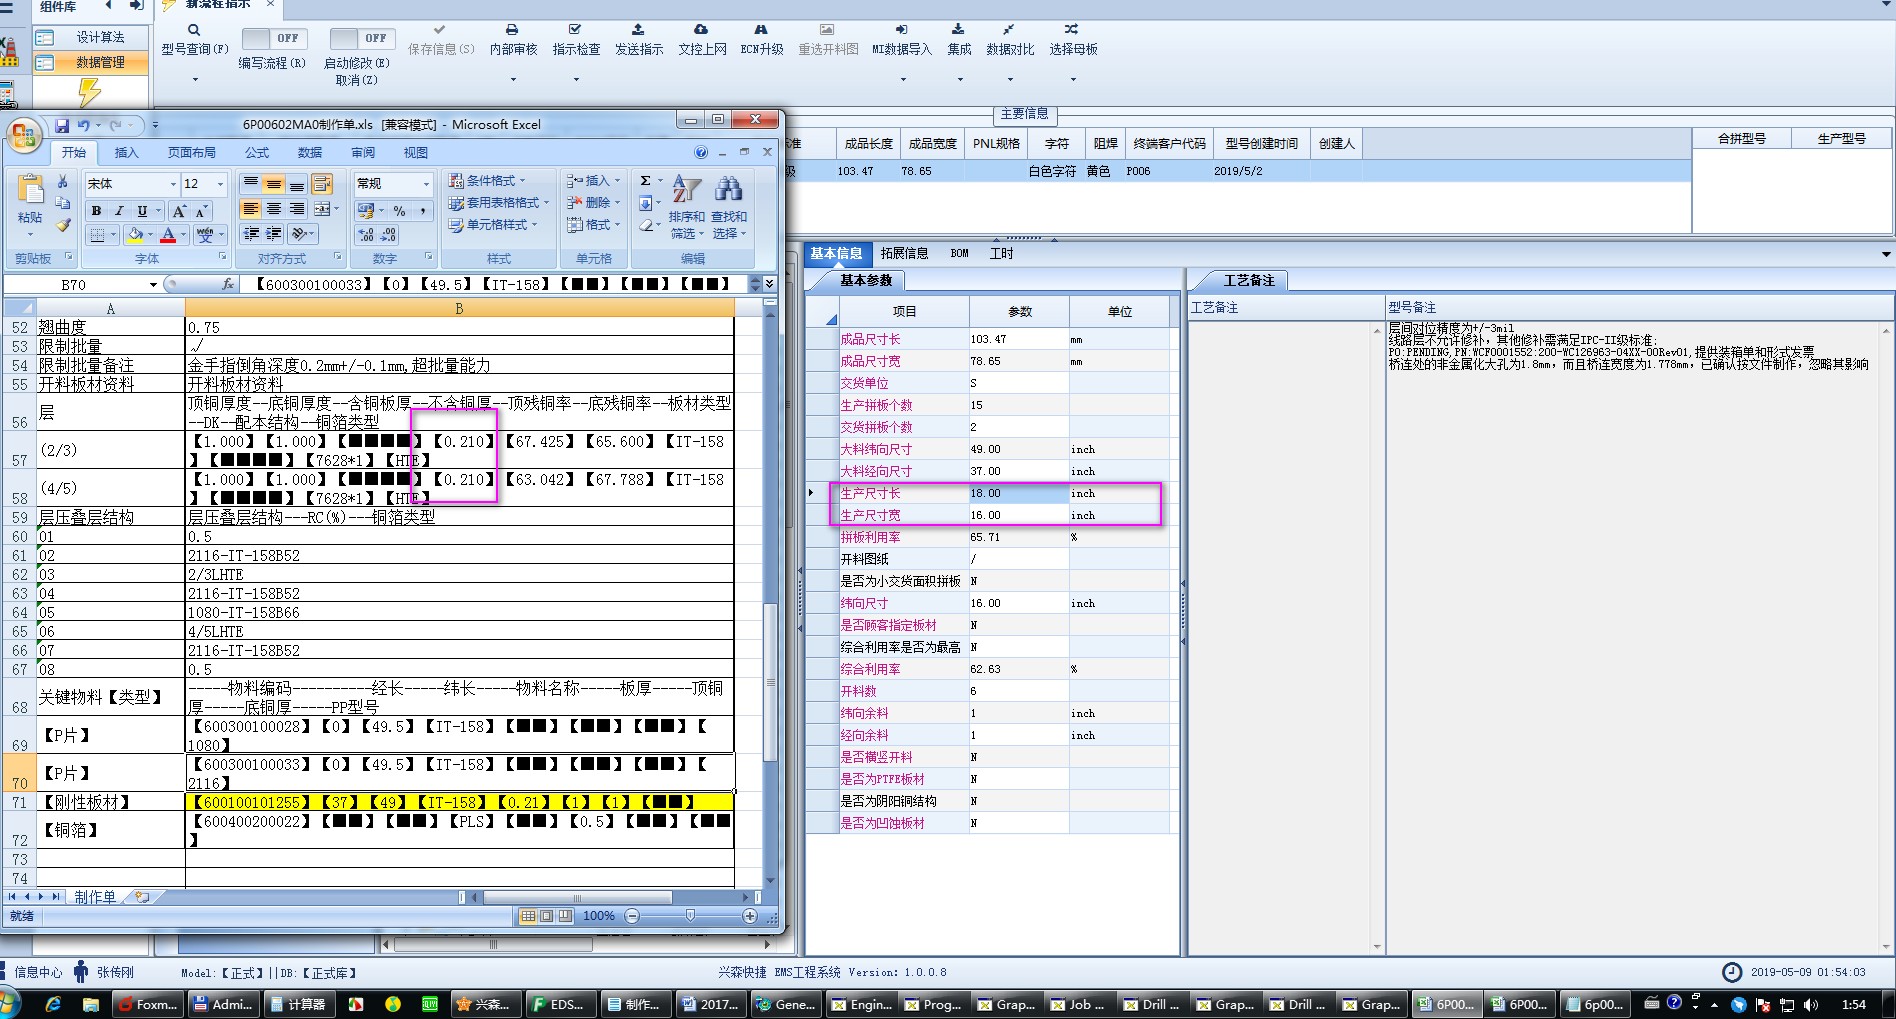1896x1019 pixels.
Task: Open the number format 常规 dropdown
Action: click(426, 184)
